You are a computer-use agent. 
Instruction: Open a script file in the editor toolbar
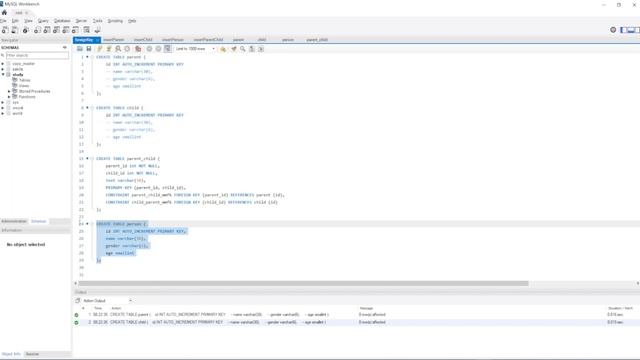pos(80,49)
